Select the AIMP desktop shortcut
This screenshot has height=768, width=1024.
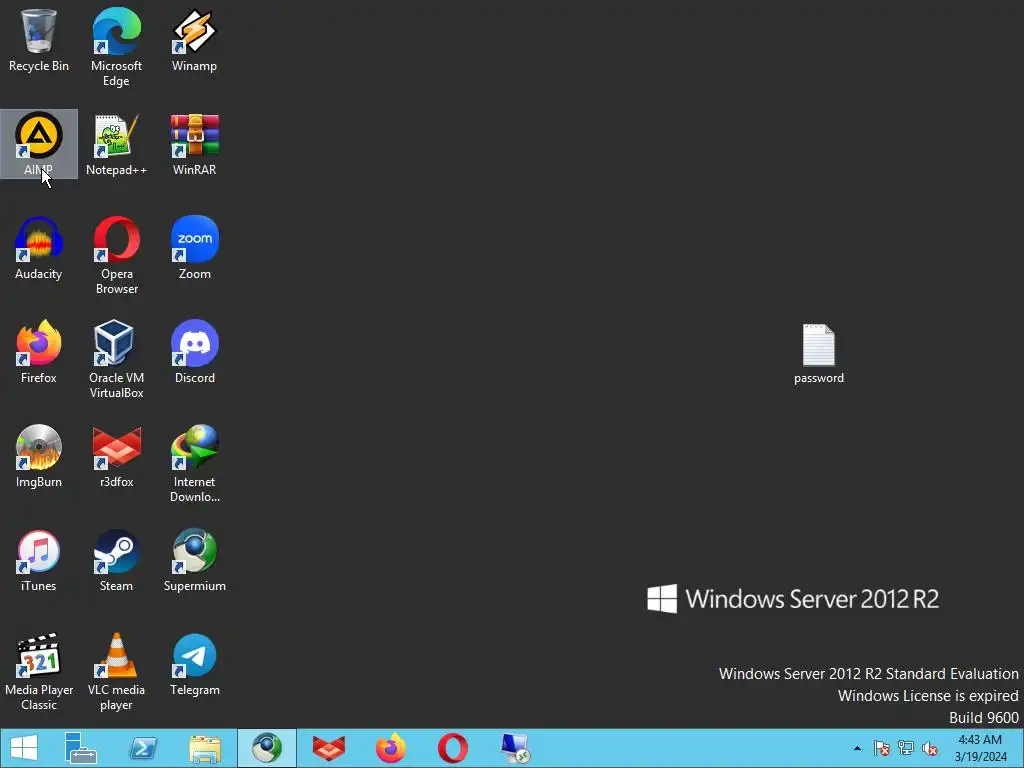tap(39, 144)
